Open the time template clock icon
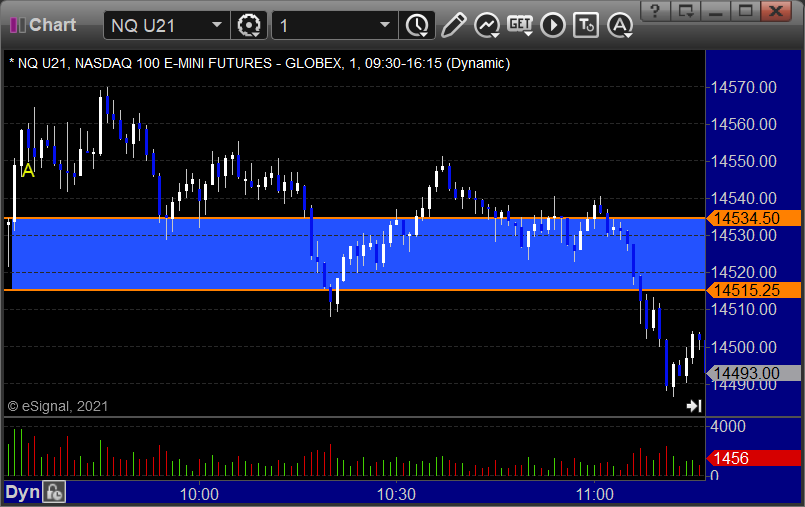This screenshot has height=507, width=805. 417,25
